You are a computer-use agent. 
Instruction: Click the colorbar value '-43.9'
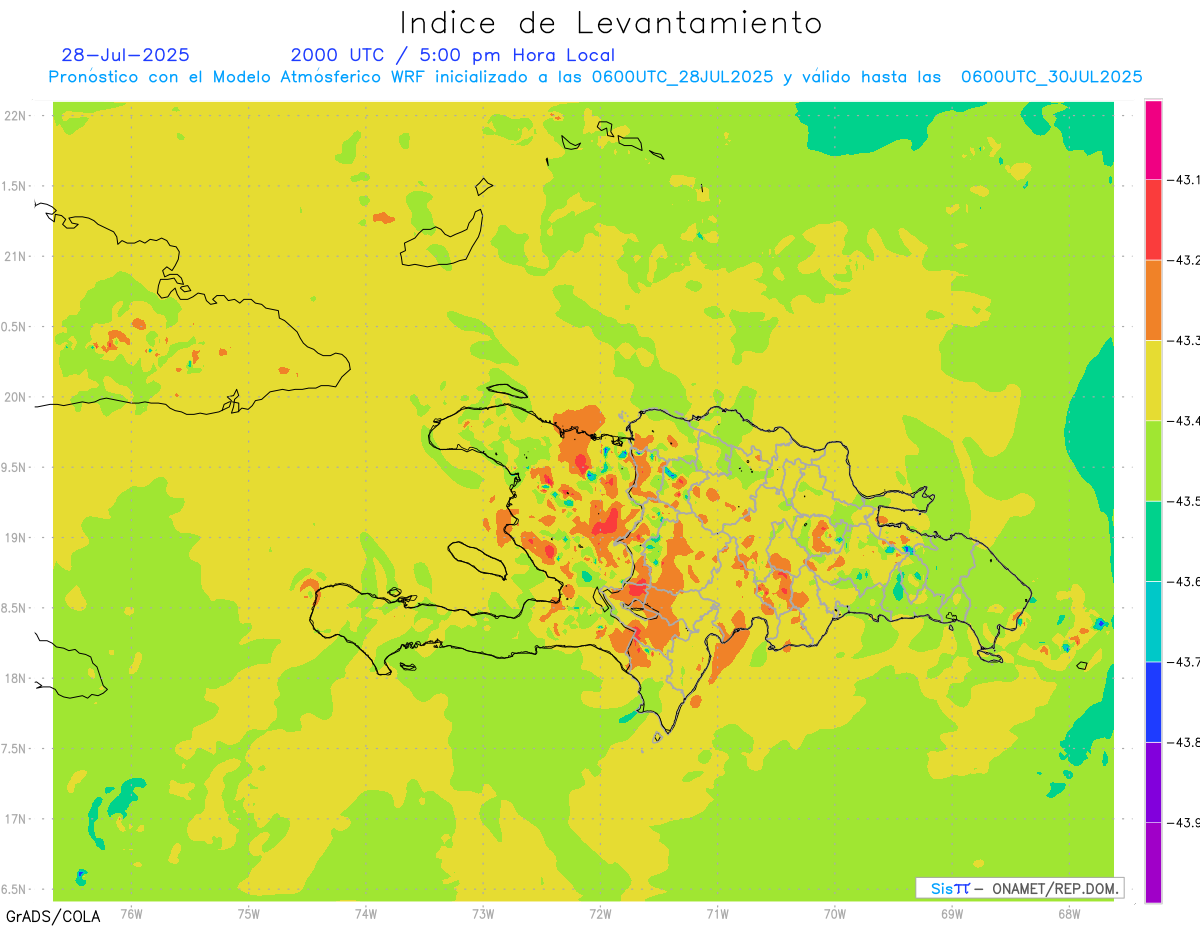(1185, 822)
